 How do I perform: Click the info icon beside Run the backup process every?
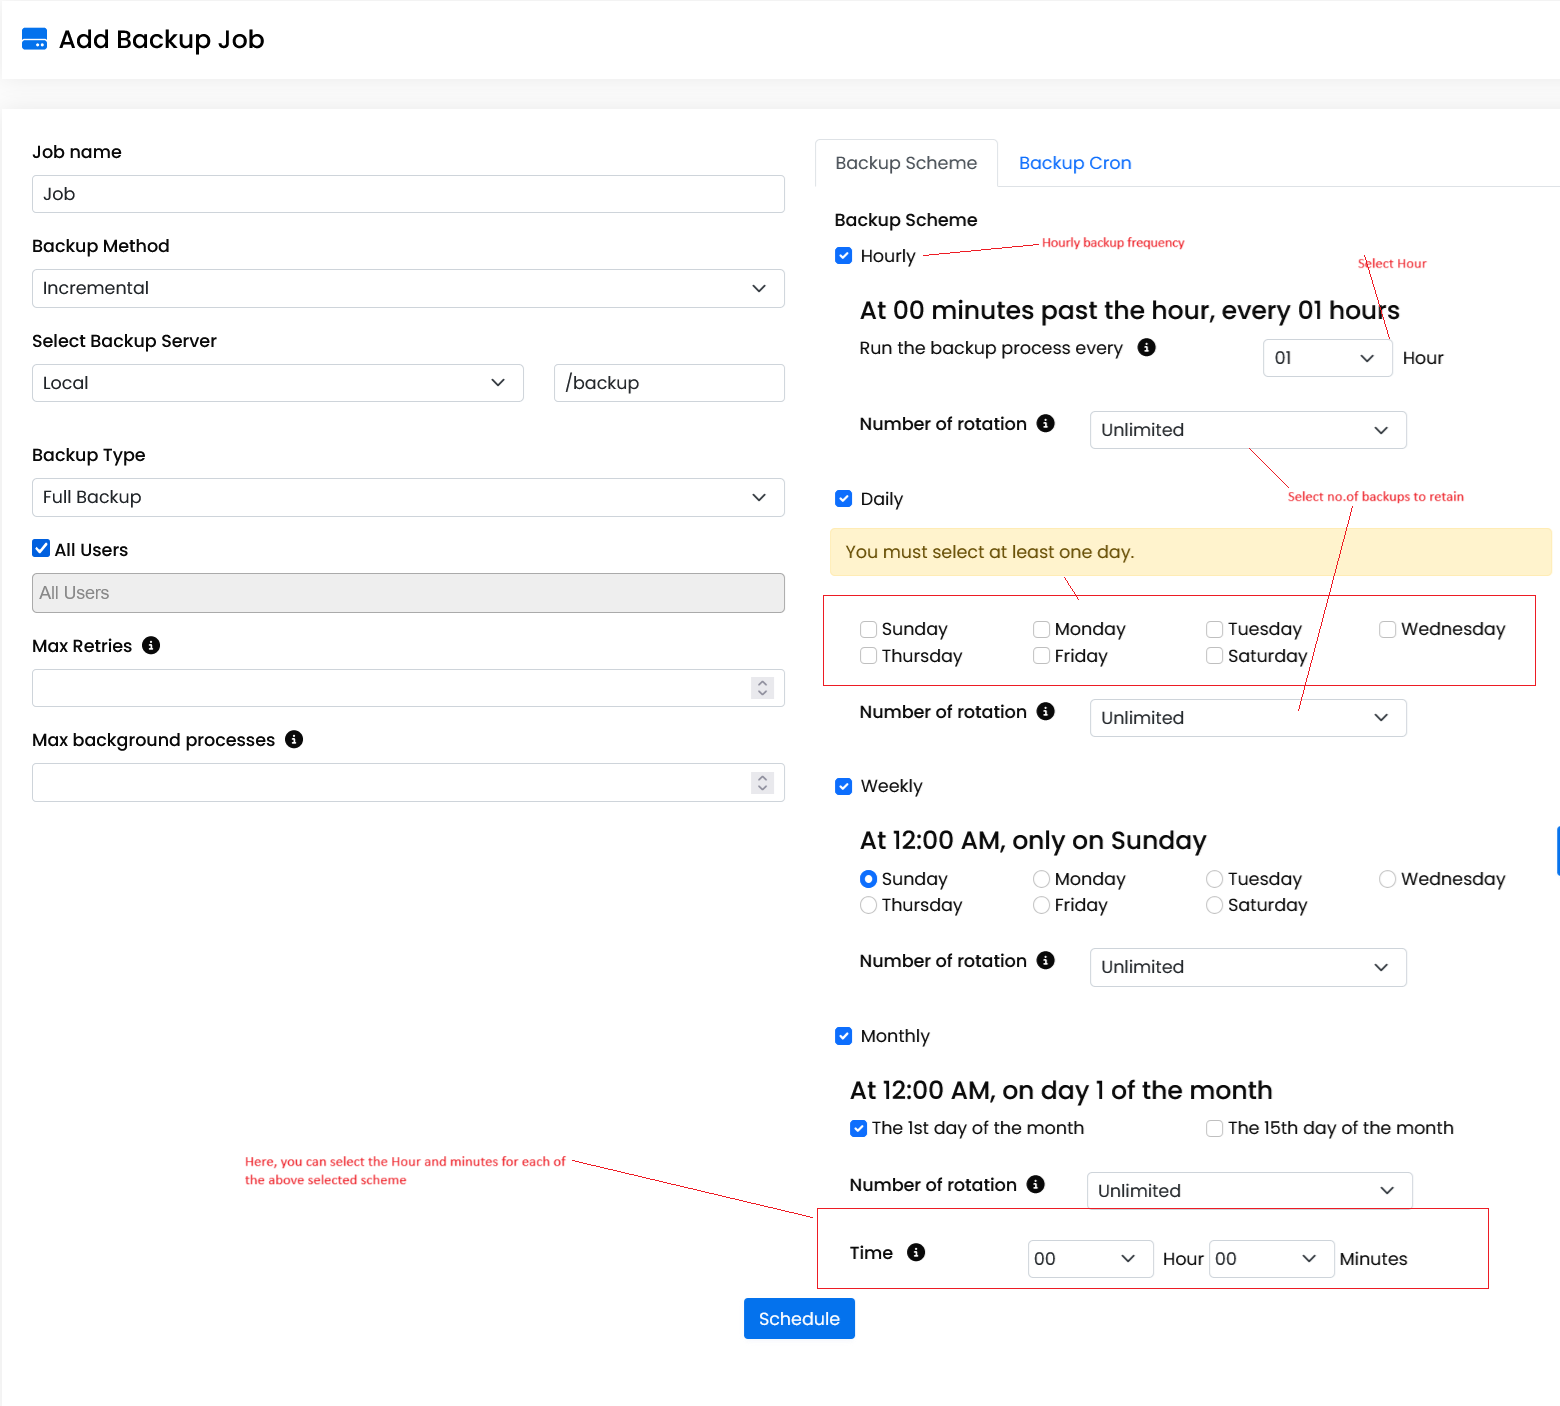pyautogui.click(x=1146, y=347)
